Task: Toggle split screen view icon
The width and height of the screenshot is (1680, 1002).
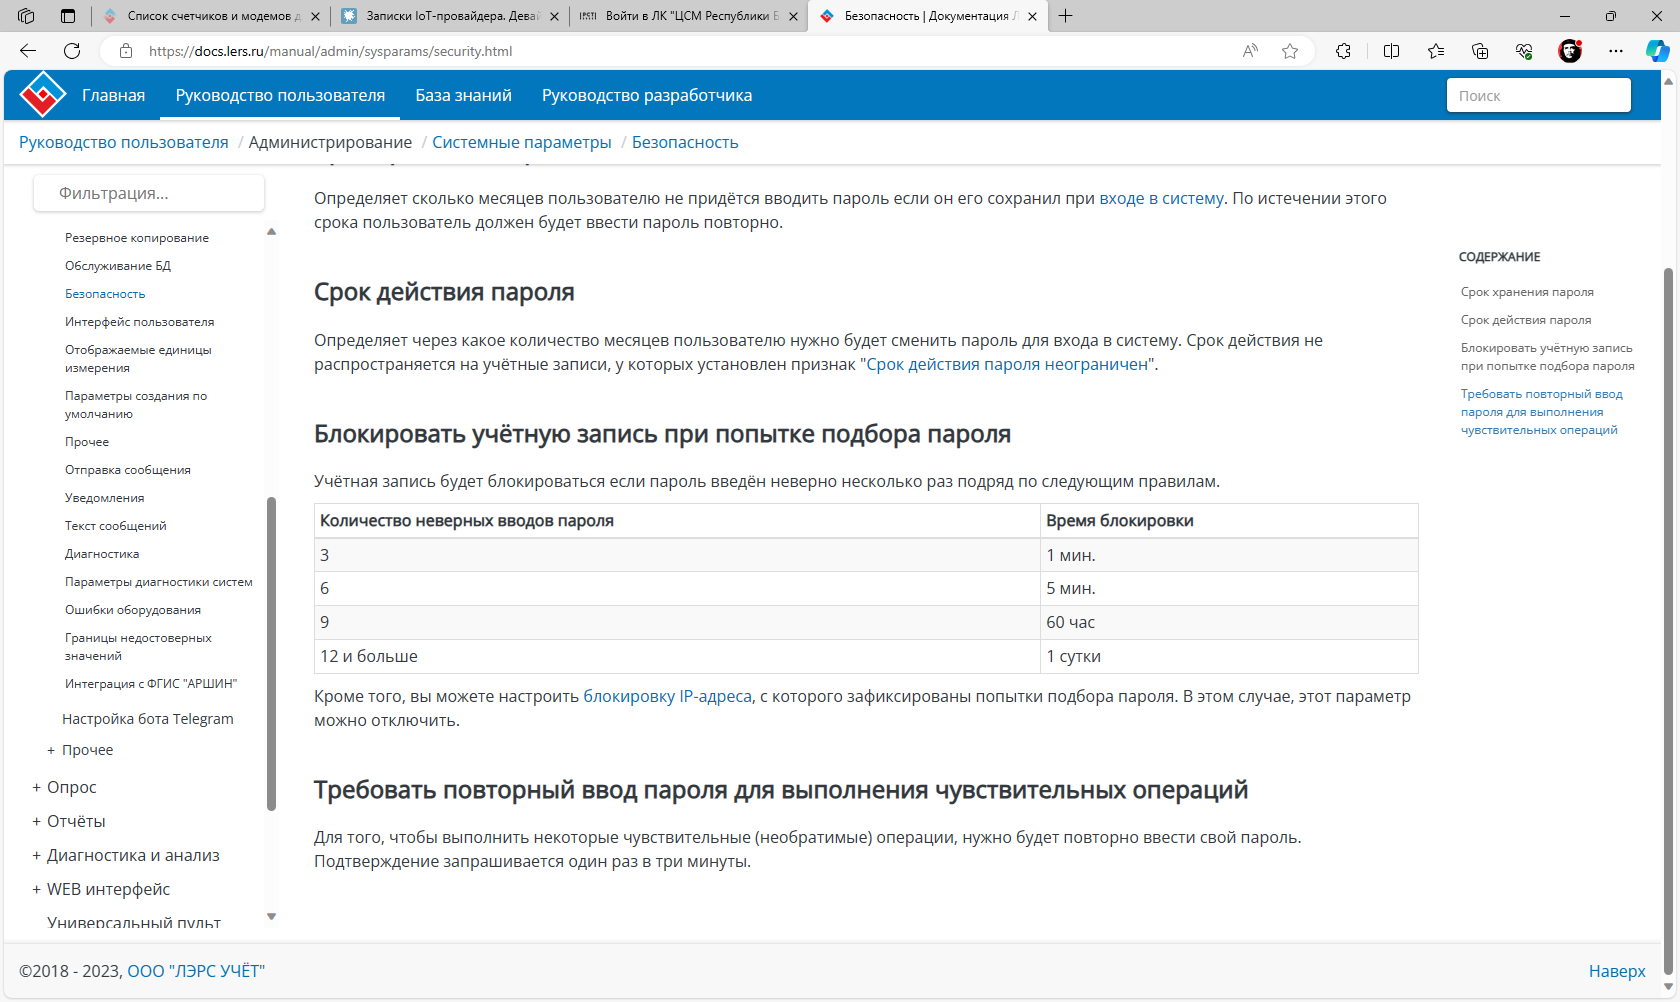Action: click(x=1391, y=51)
